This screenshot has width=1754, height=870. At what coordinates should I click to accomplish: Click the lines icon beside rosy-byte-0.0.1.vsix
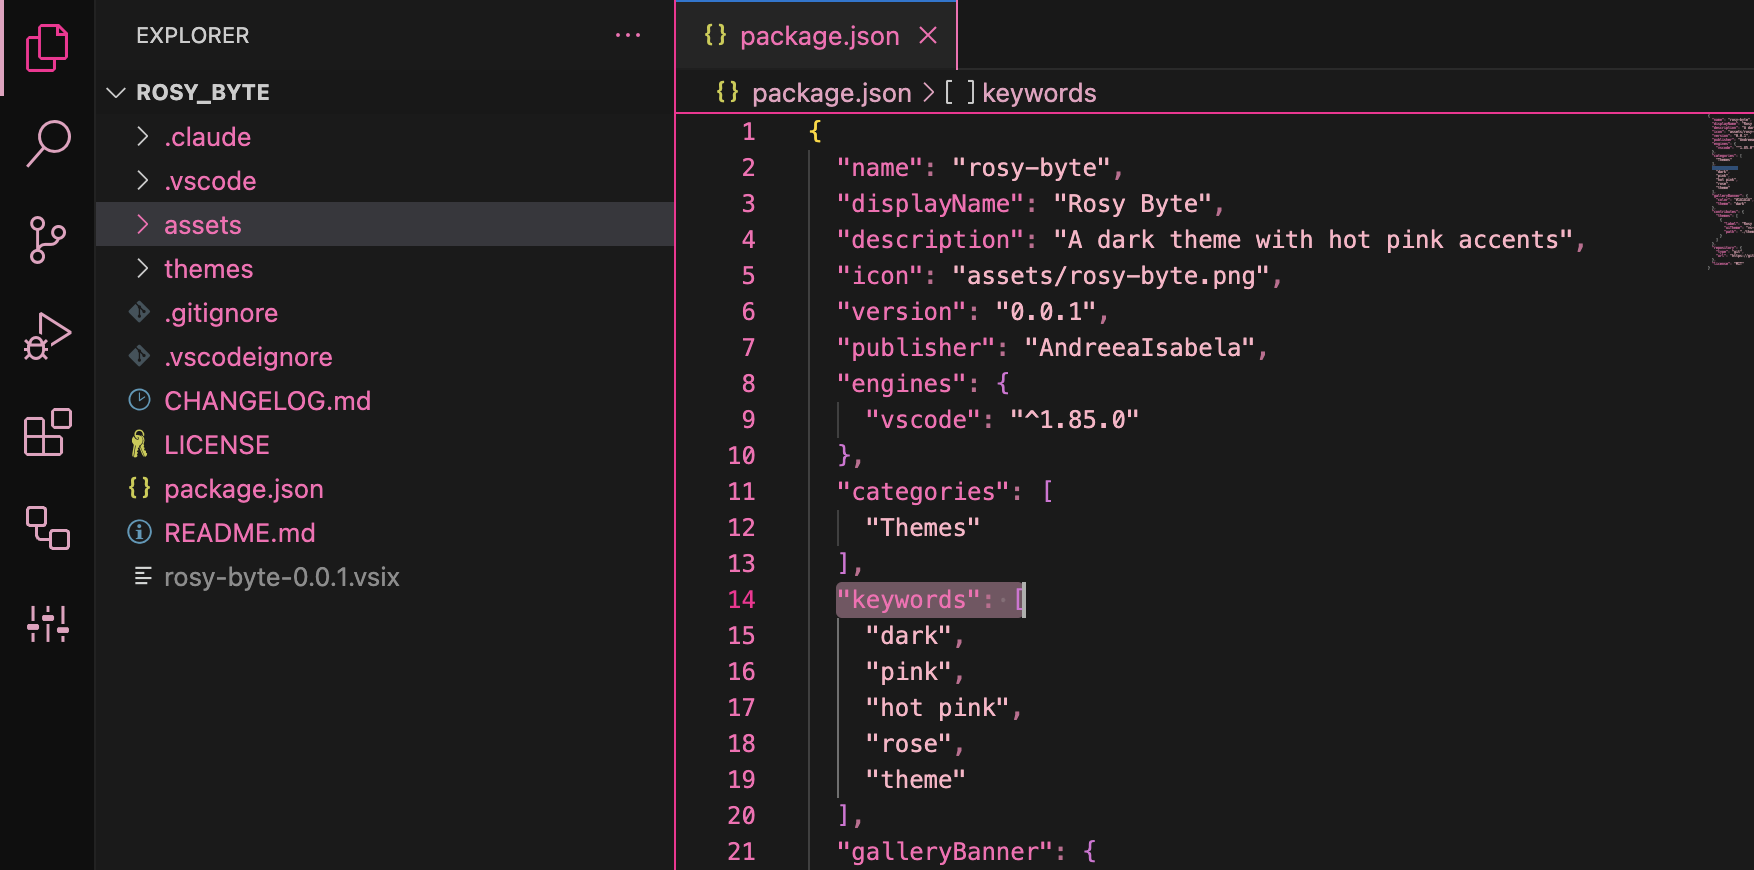143,576
